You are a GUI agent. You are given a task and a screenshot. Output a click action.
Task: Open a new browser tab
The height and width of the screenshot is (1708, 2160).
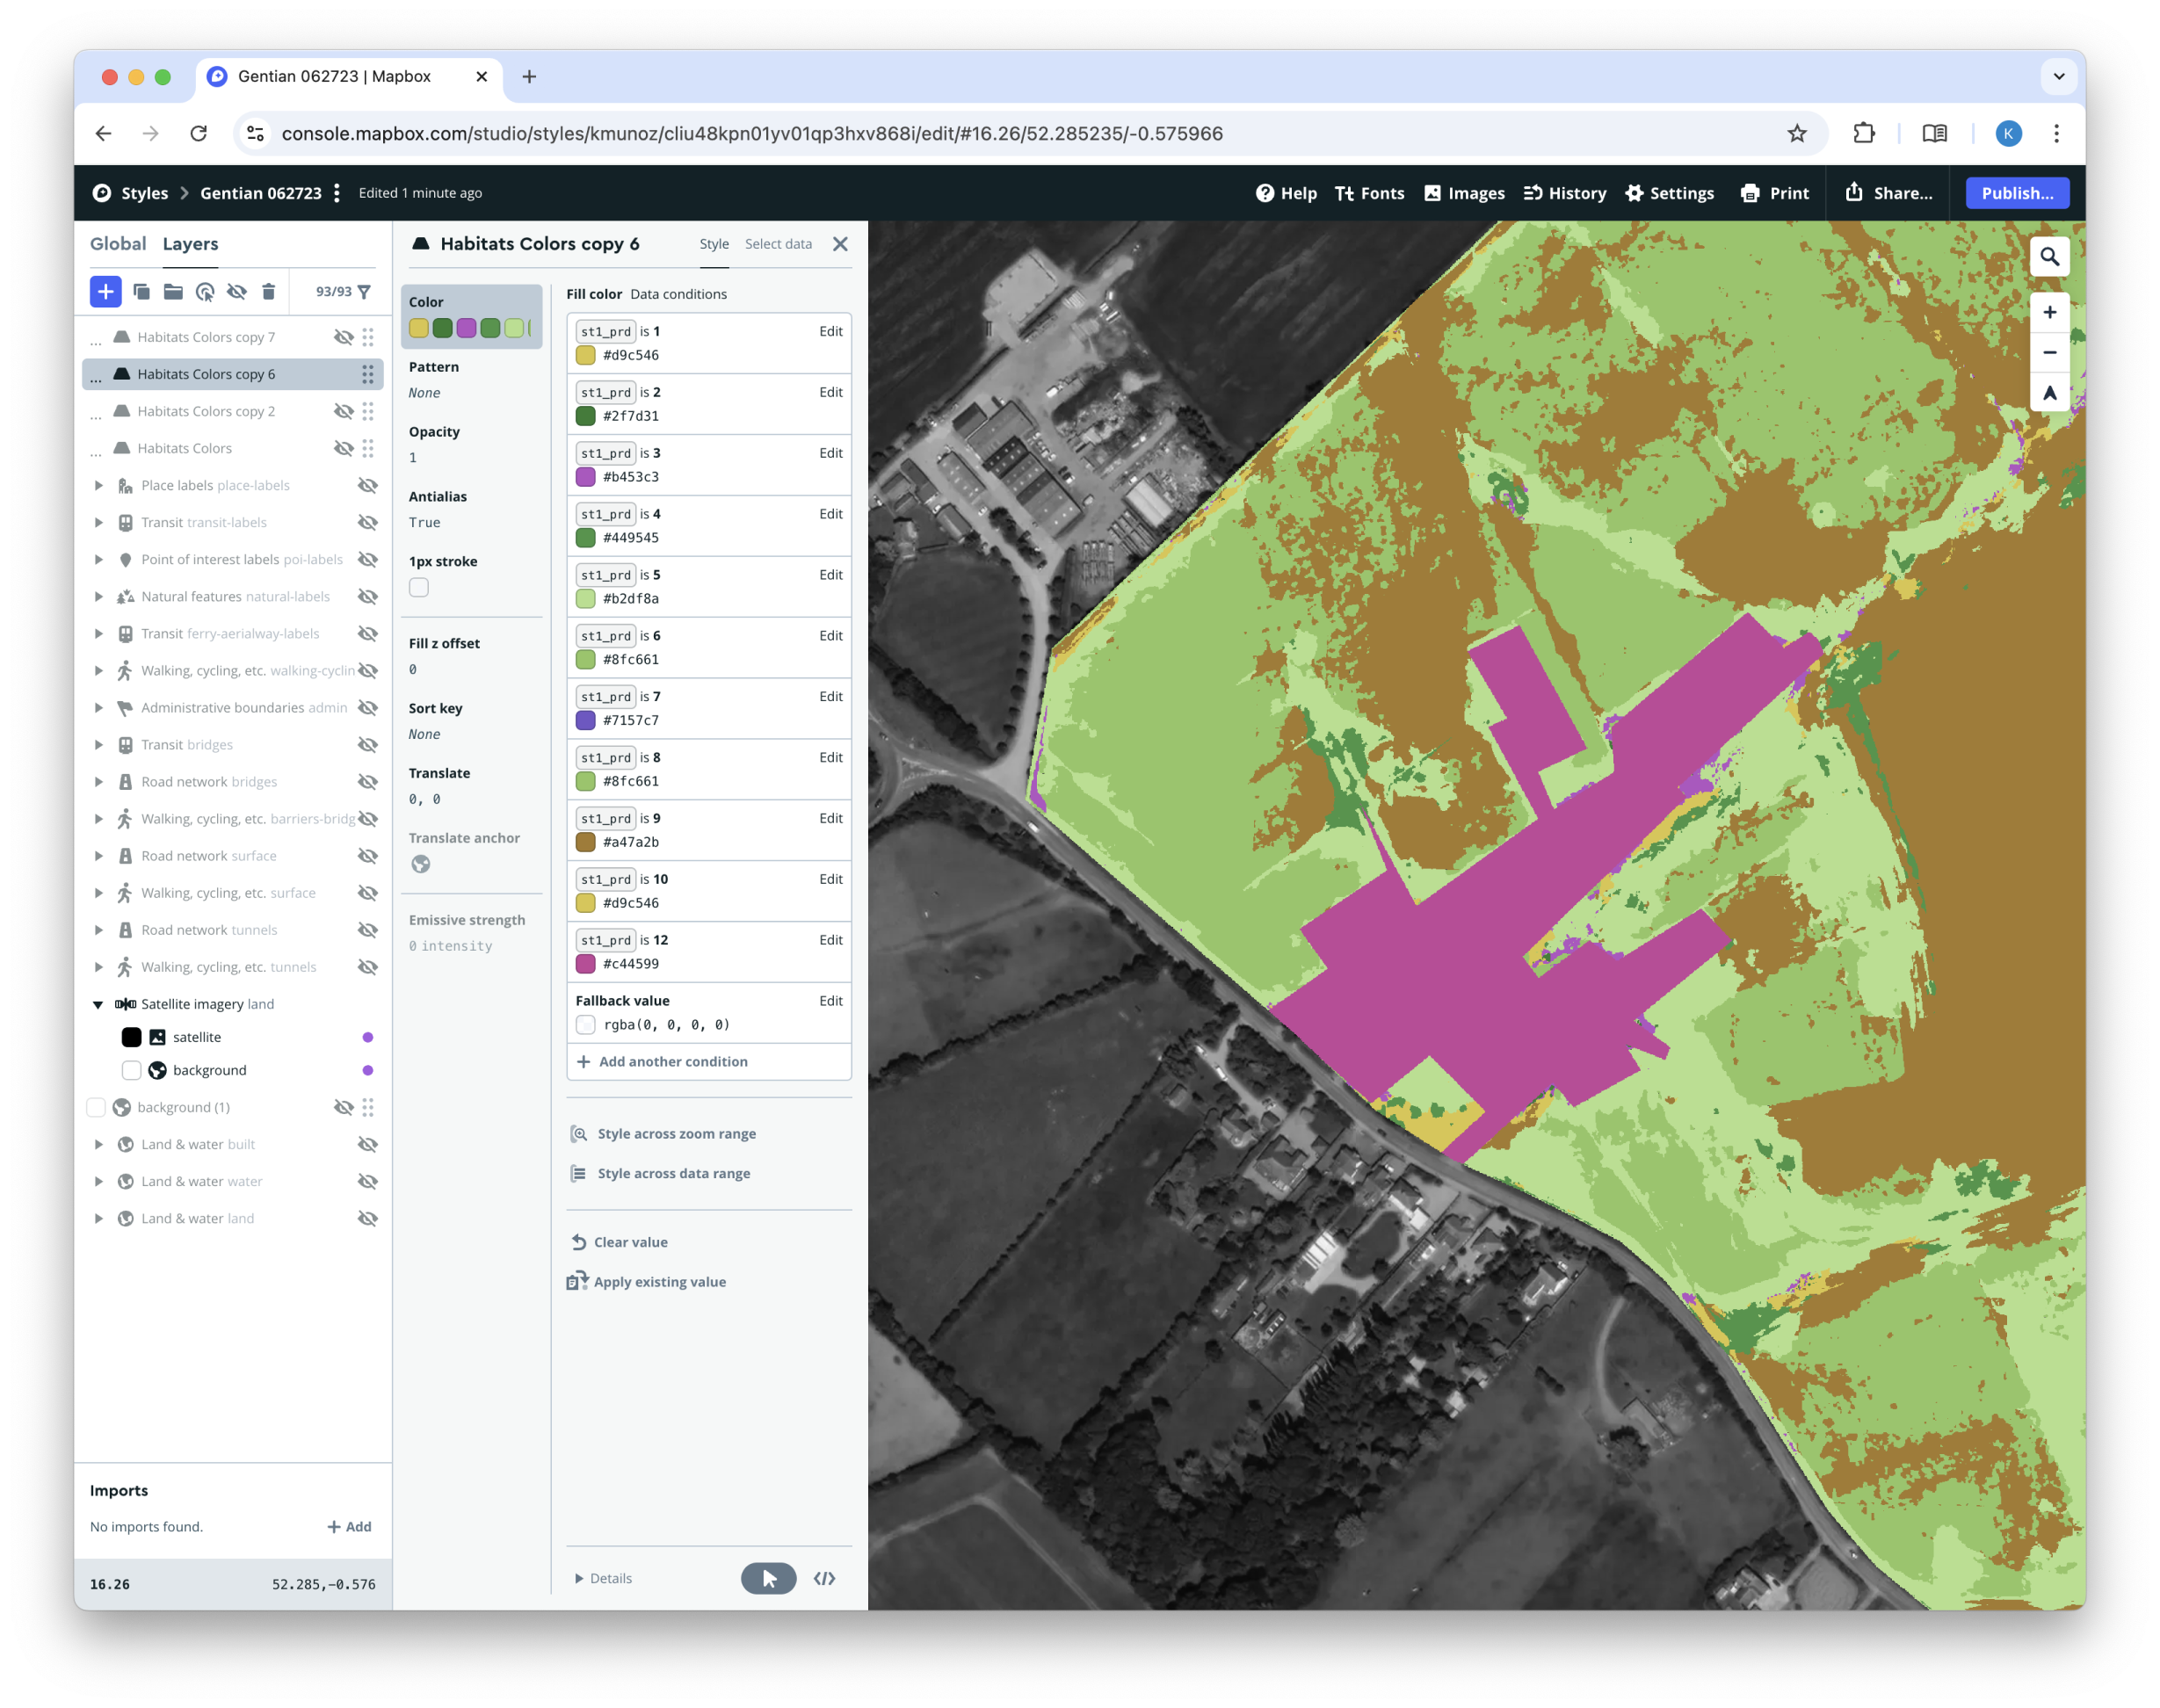(529, 77)
